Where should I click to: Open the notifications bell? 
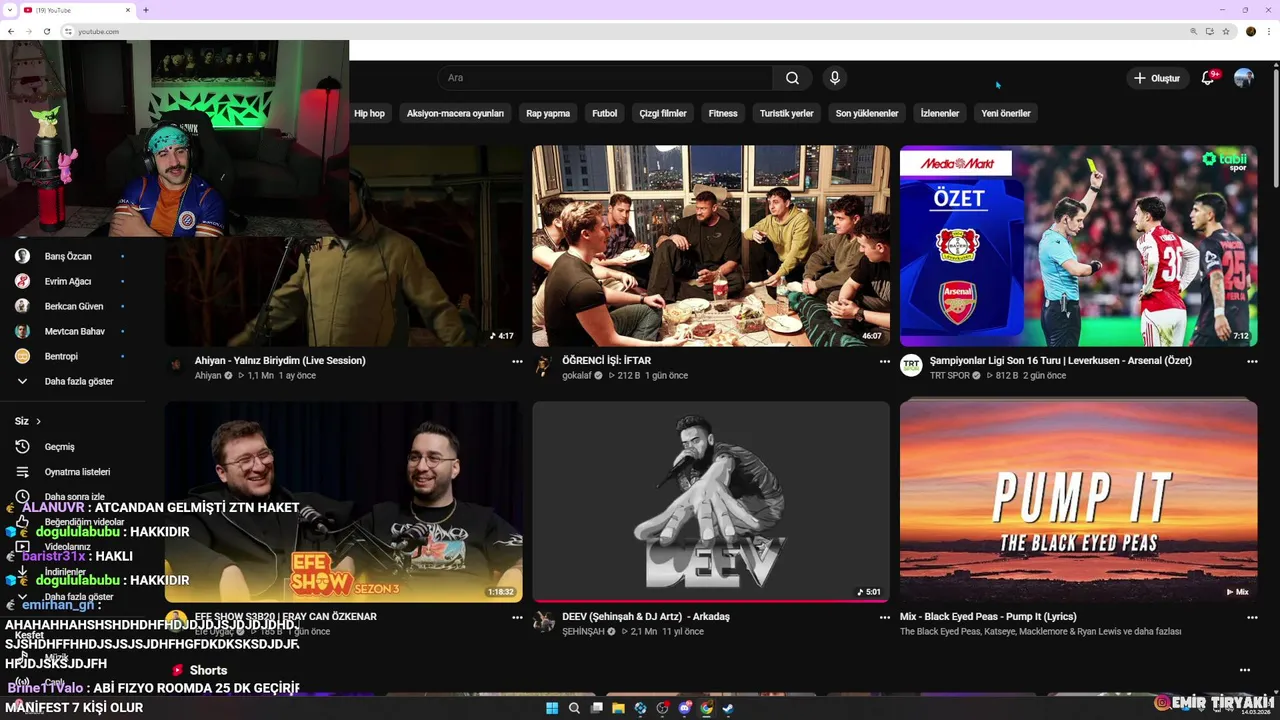[1208, 78]
